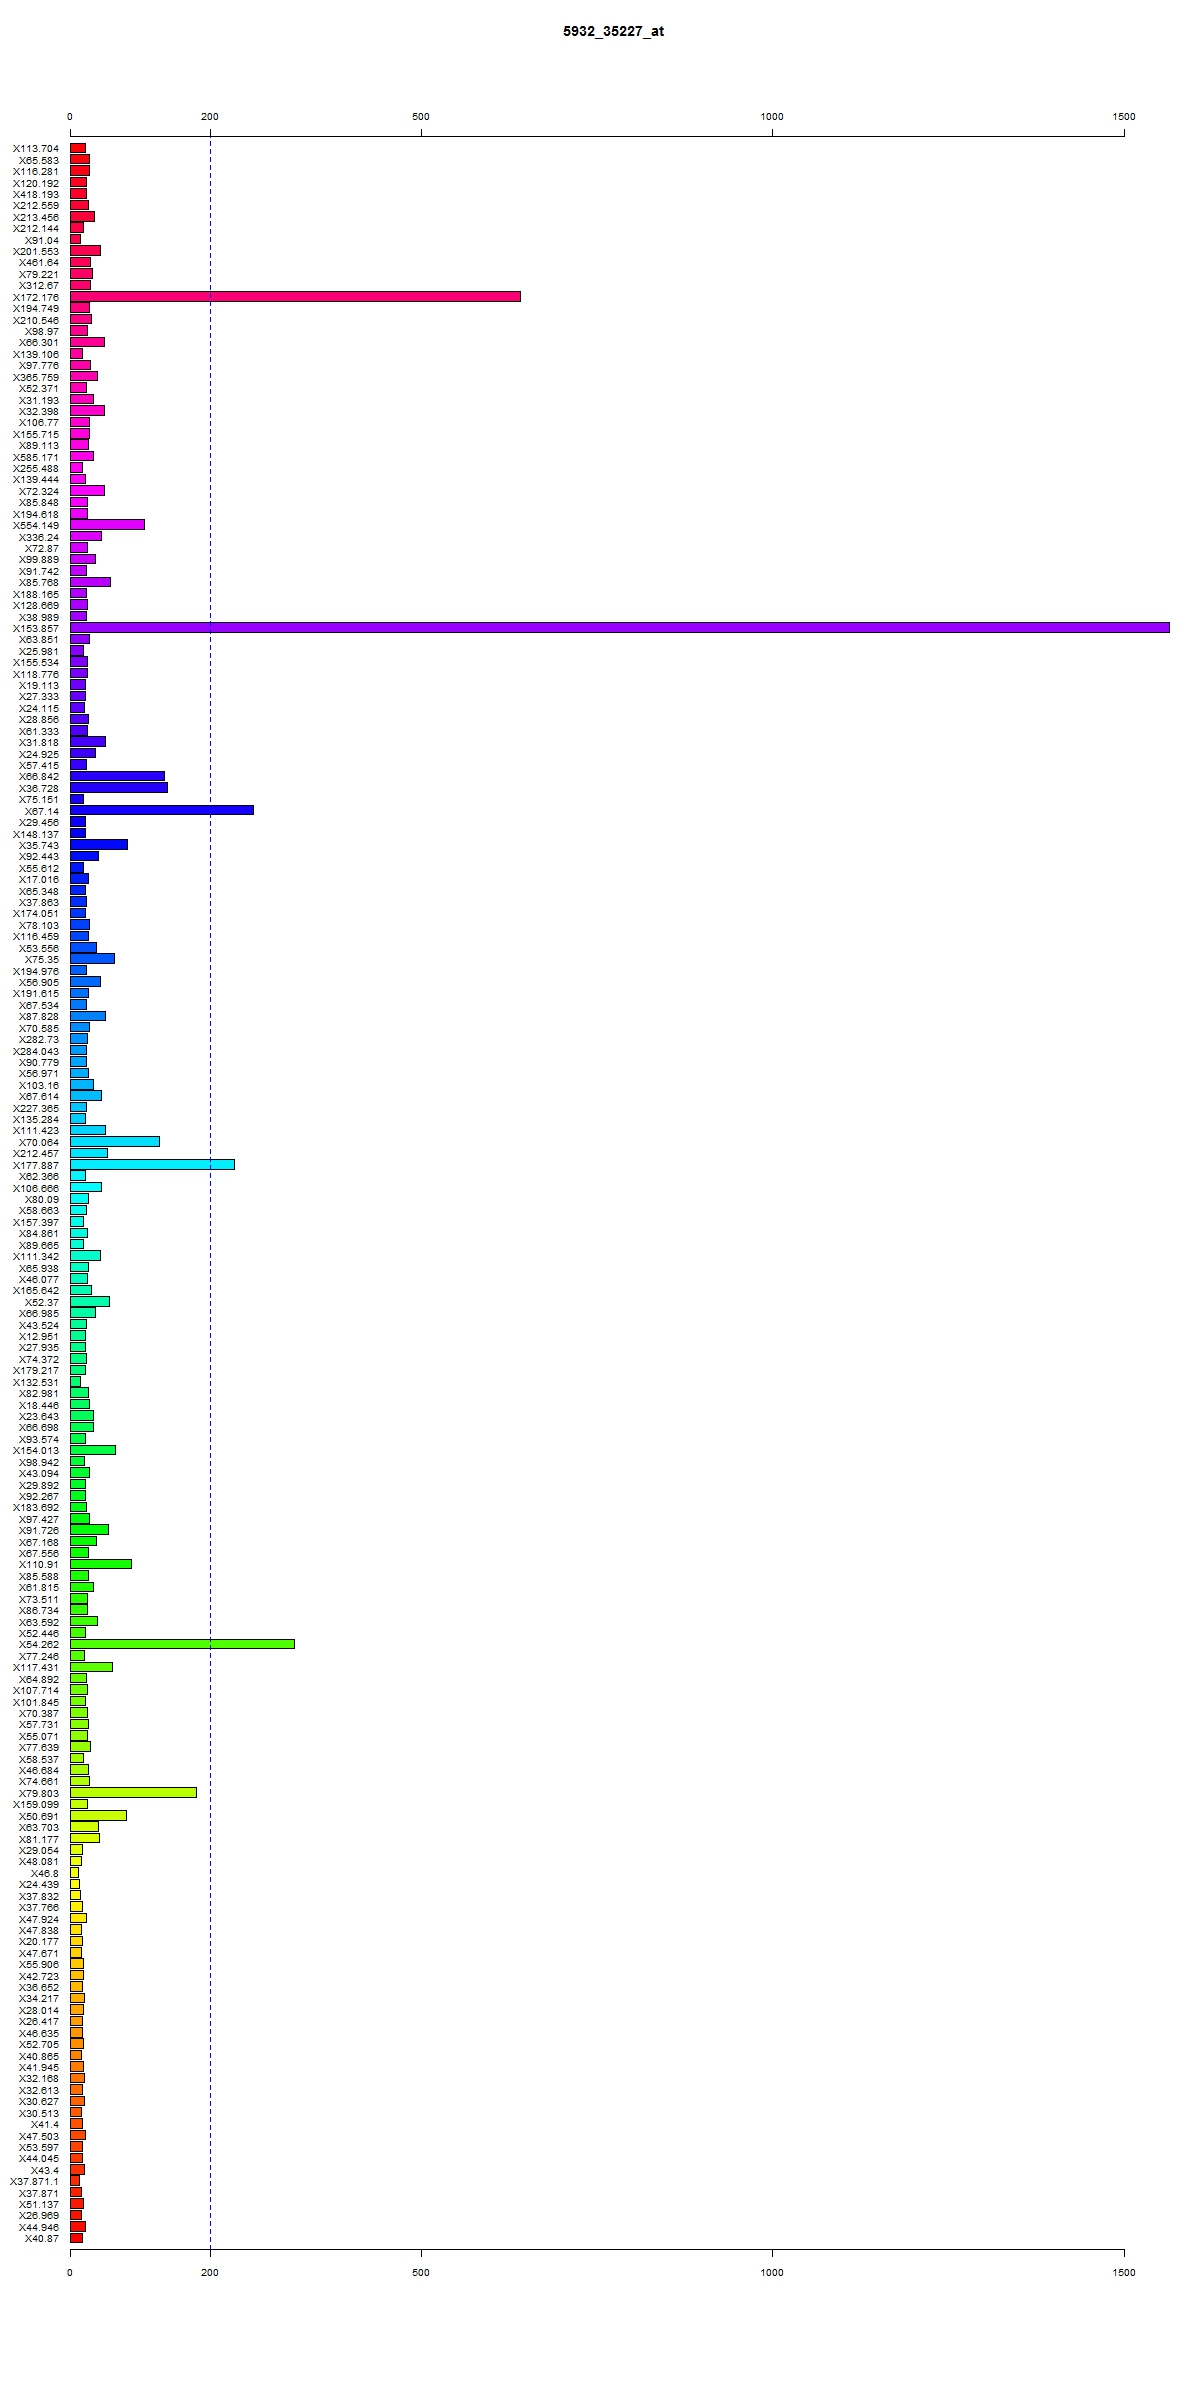The height and width of the screenshot is (2400, 1200).
Task: Click the row label X284.043
Action: tap(36, 1051)
